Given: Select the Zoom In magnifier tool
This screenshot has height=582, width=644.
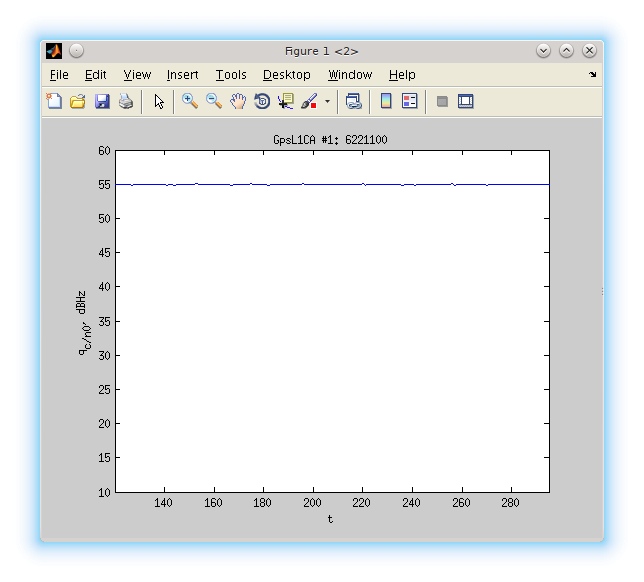Looking at the screenshot, I should point(189,101).
